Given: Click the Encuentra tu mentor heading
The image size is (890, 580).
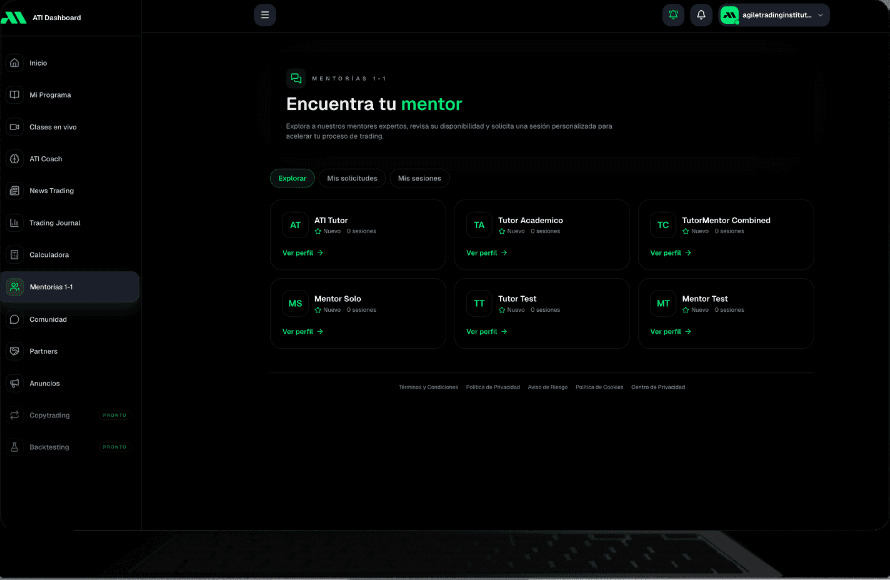Looking at the screenshot, I should (x=374, y=104).
